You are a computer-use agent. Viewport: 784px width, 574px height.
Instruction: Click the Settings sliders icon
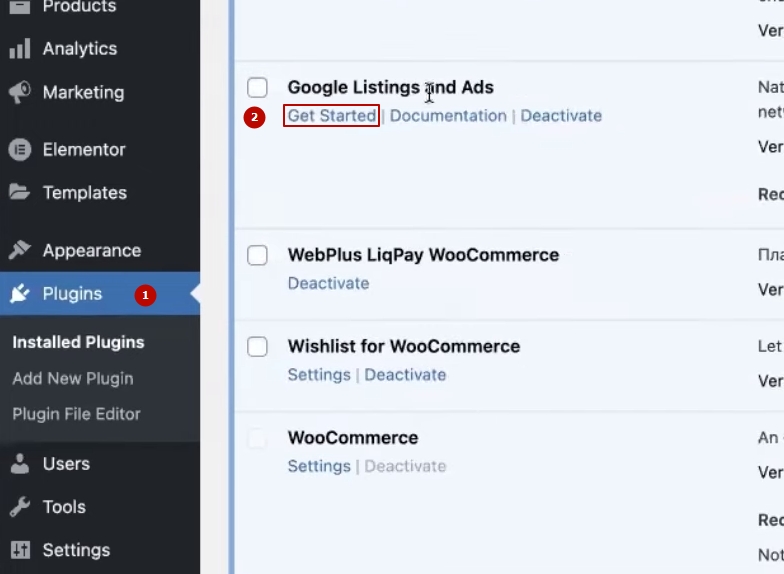[19, 550]
